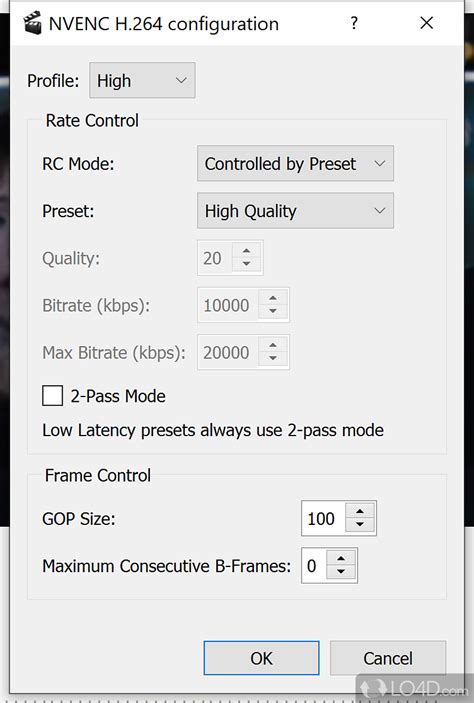Confirm settings with the OK button
Viewport: 474px width, 703px height.
261,658
